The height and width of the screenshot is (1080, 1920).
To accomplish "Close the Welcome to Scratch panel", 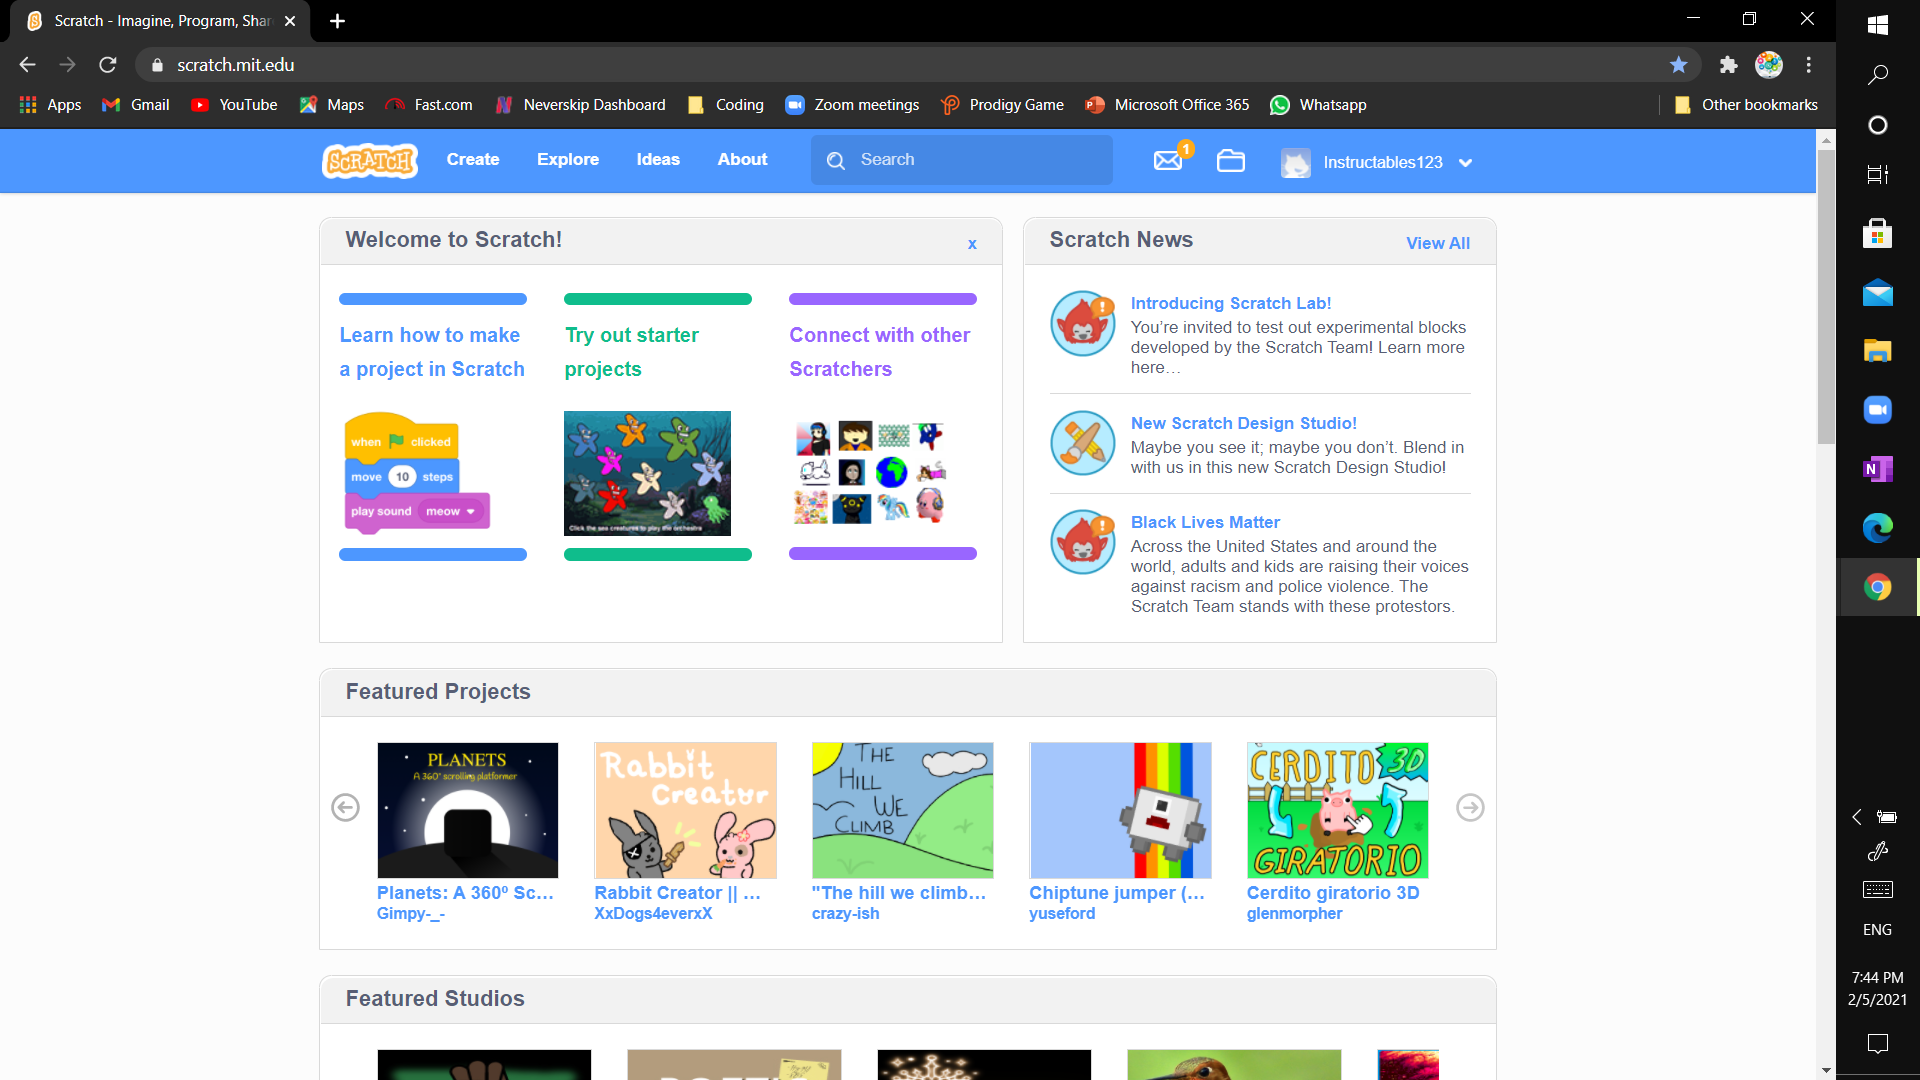I will pyautogui.click(x=971, y=243).
